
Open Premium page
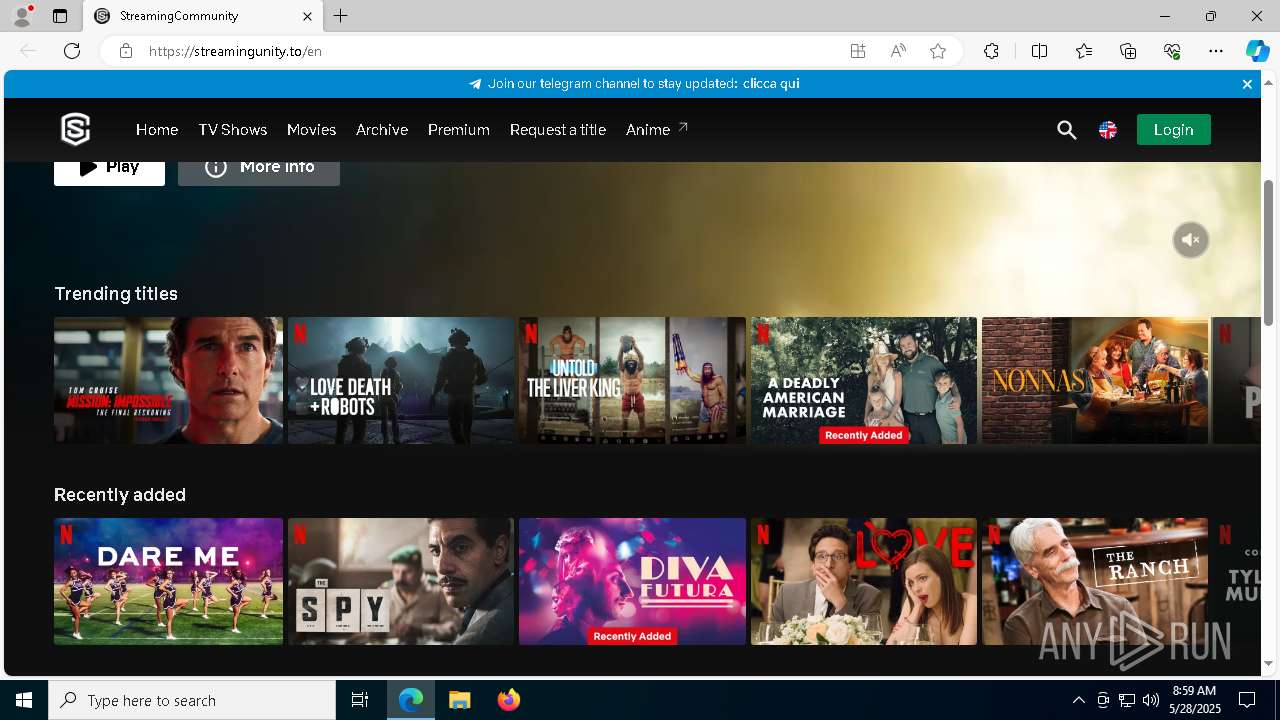[x=458, y=130]
